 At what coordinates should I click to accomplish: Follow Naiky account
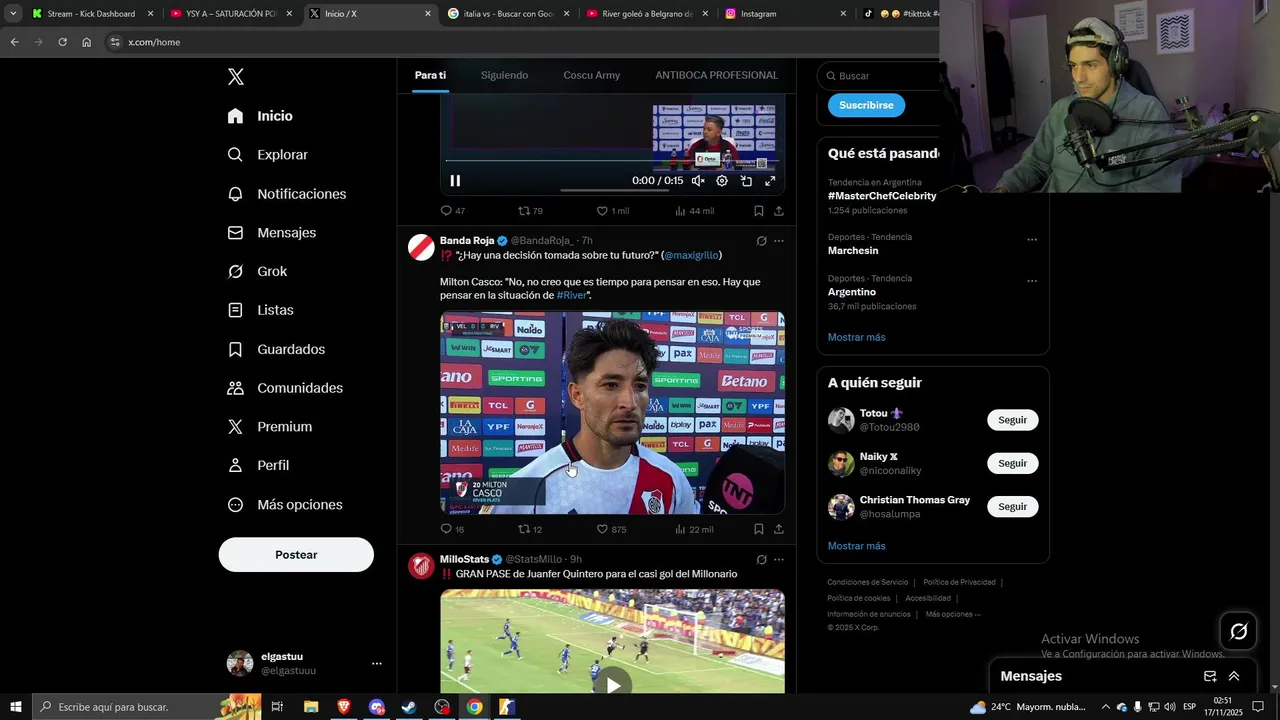pos(1012,463)
